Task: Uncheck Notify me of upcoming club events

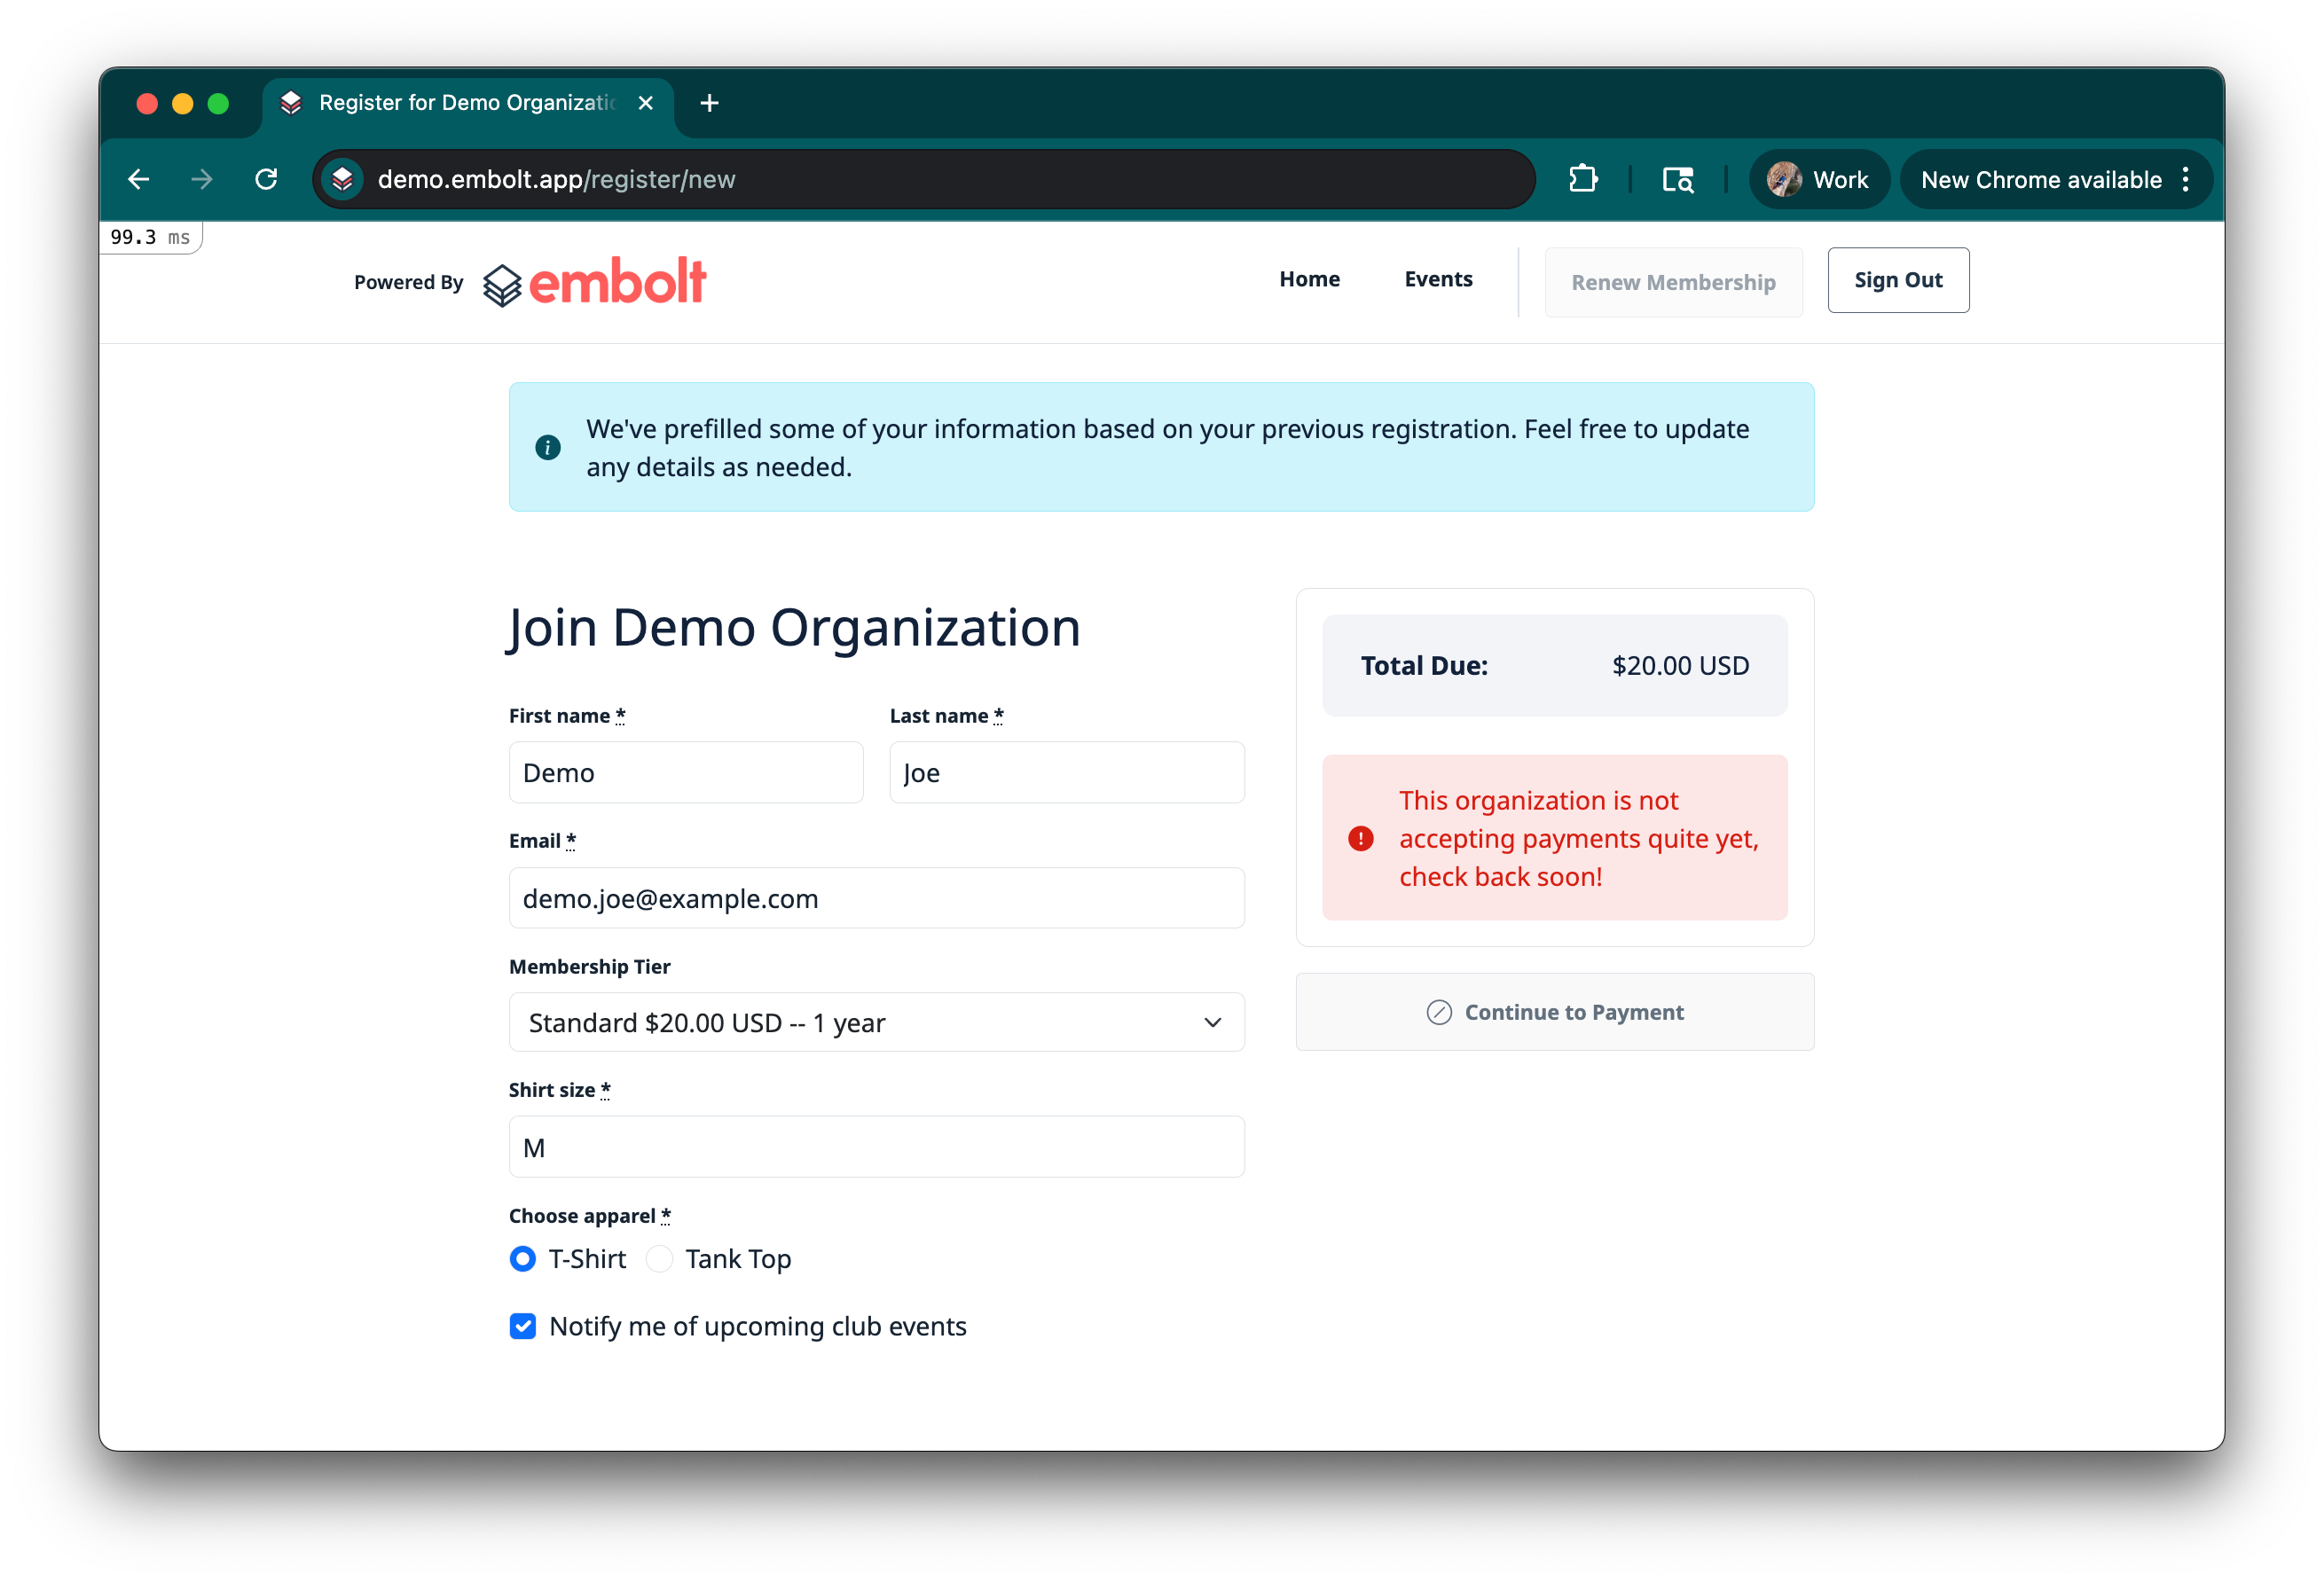Action: pos(523,1326)
